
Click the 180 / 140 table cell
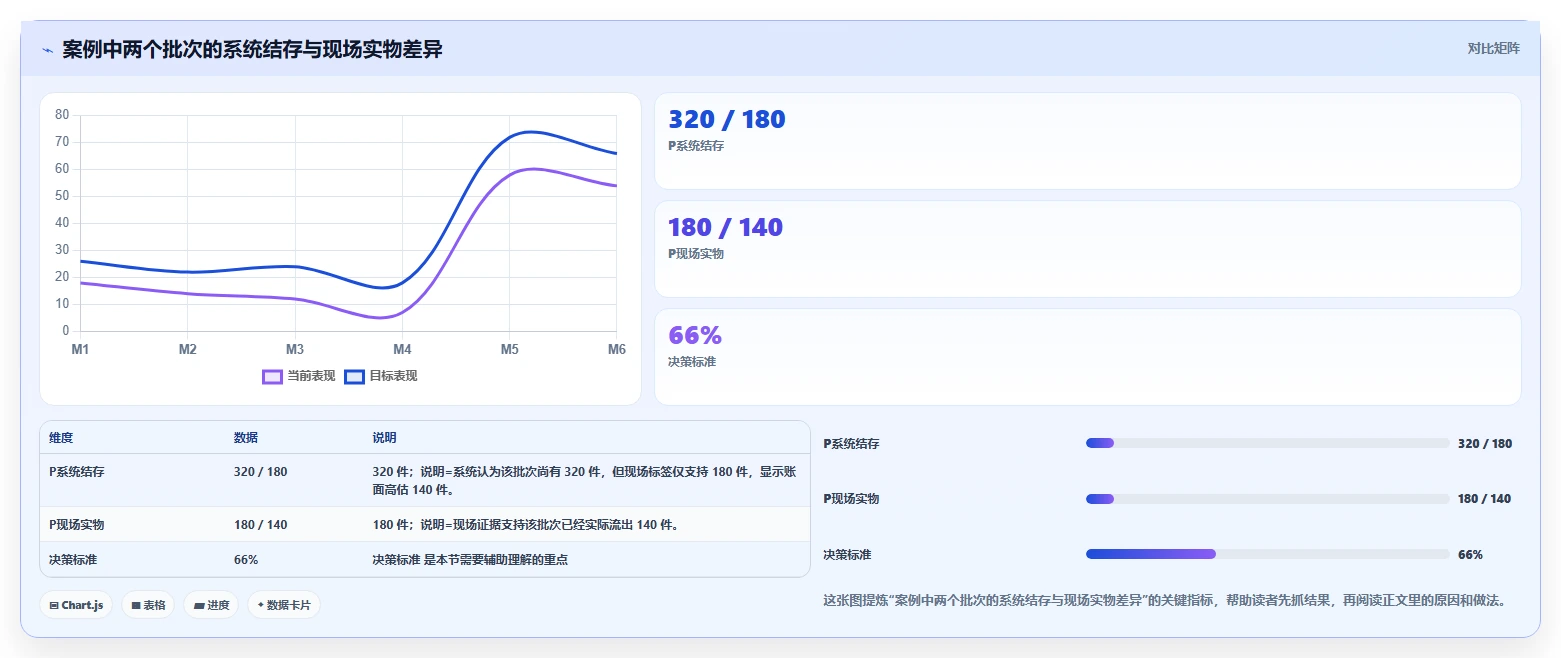[260, 525]
